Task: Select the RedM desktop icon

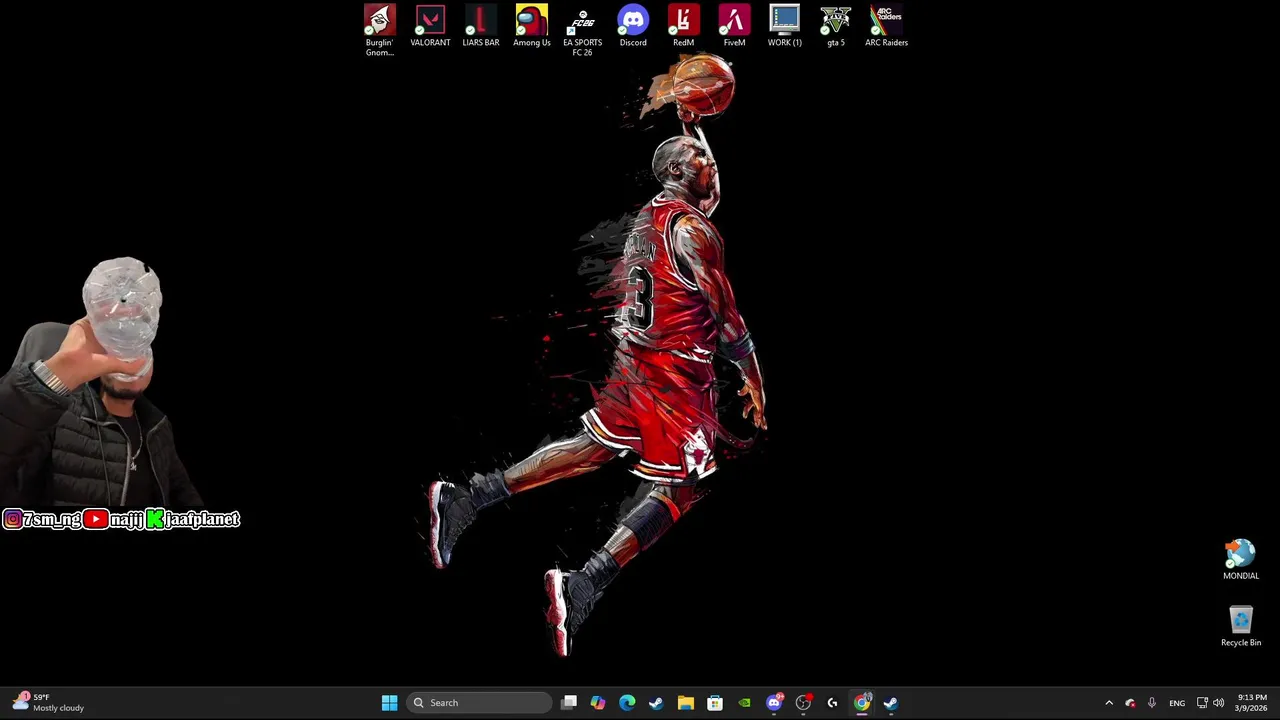Action: 684,26
